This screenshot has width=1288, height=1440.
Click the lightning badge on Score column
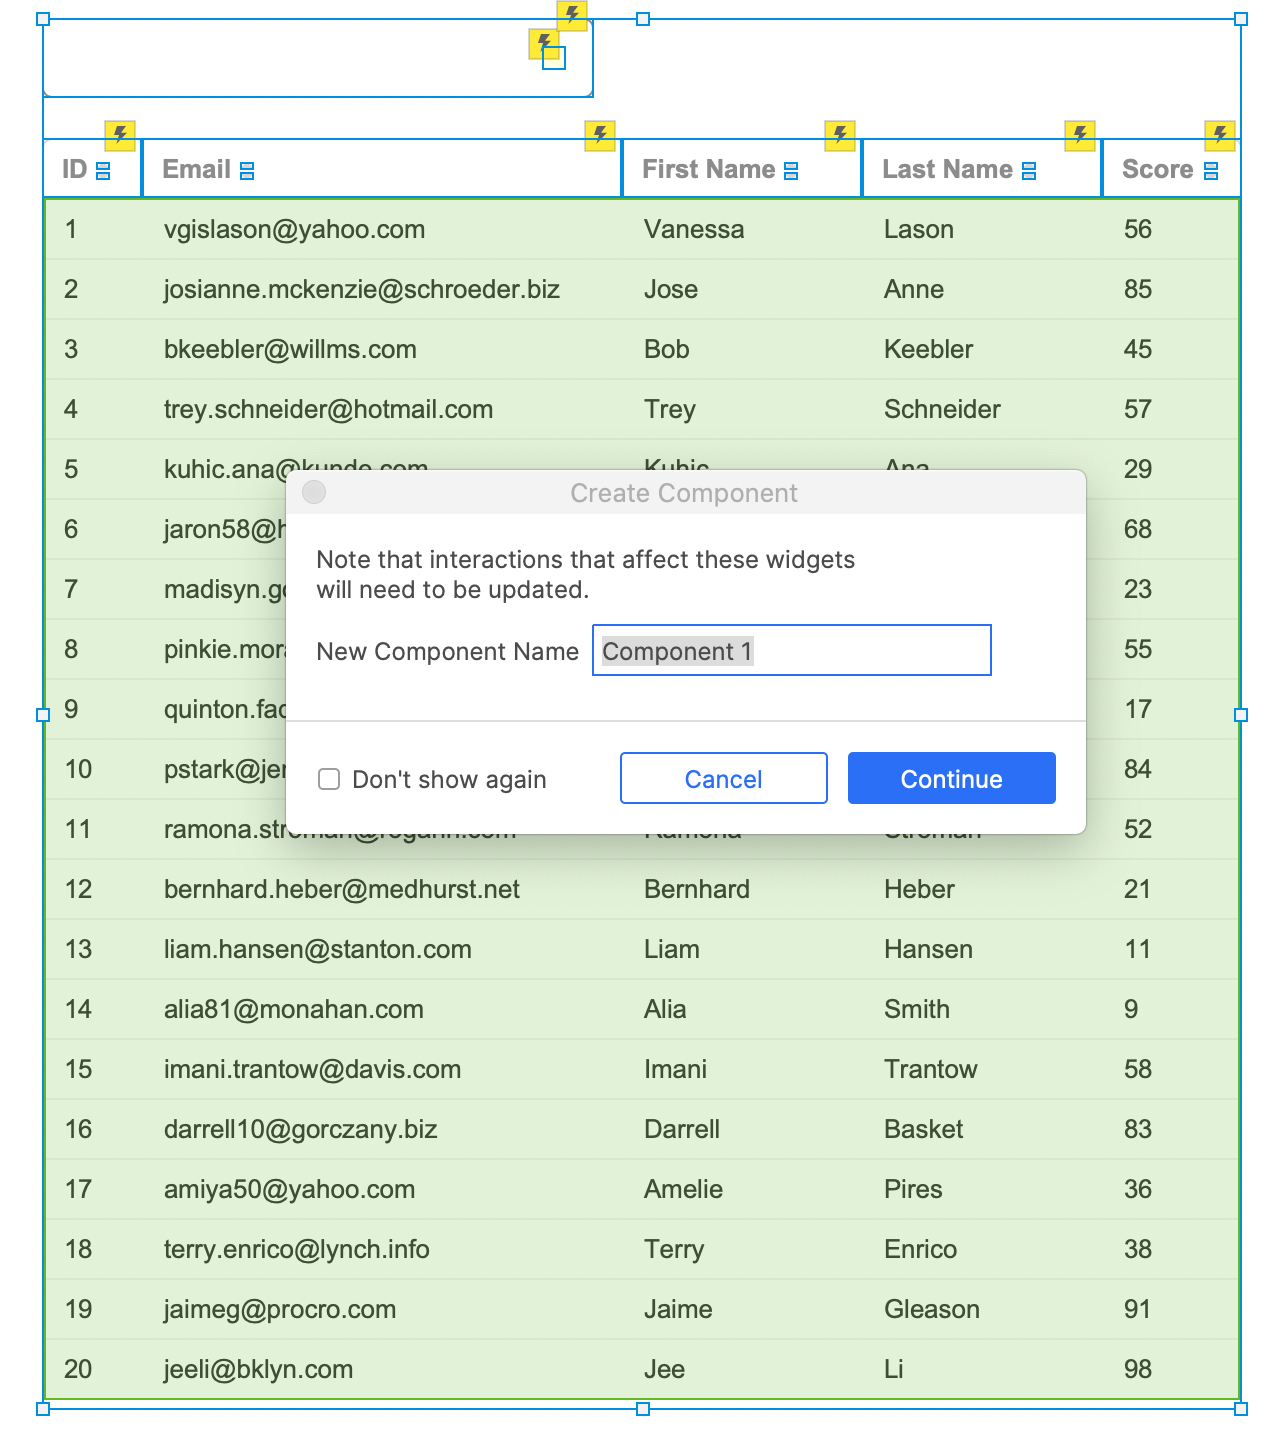tap(1220, 135)
